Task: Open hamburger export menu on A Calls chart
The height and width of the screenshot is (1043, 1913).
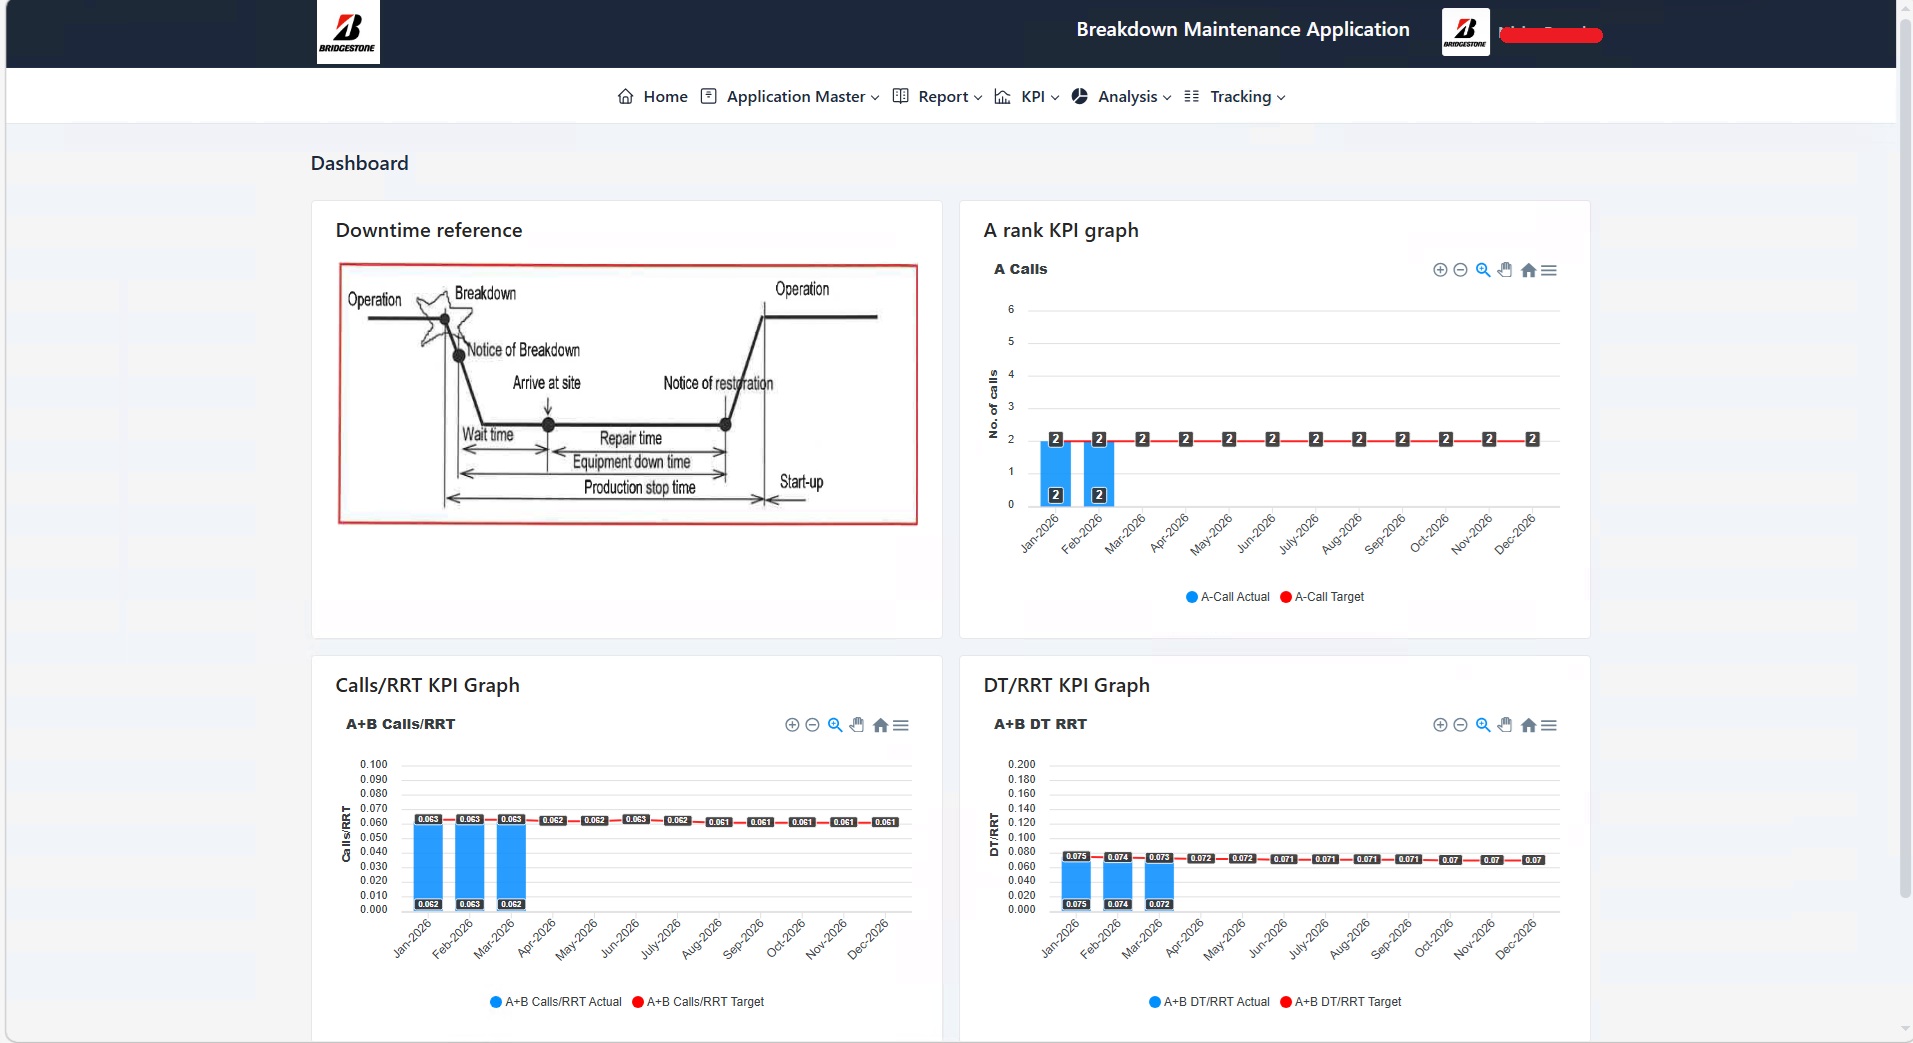Action: (x=1549, y=270)
